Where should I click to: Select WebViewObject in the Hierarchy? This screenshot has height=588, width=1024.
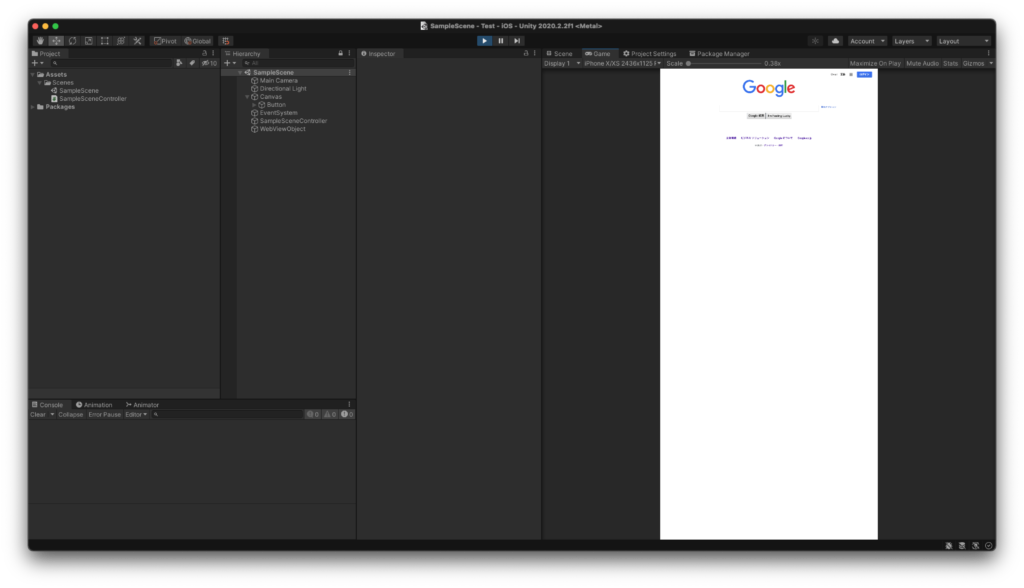(x=283, y=129)
